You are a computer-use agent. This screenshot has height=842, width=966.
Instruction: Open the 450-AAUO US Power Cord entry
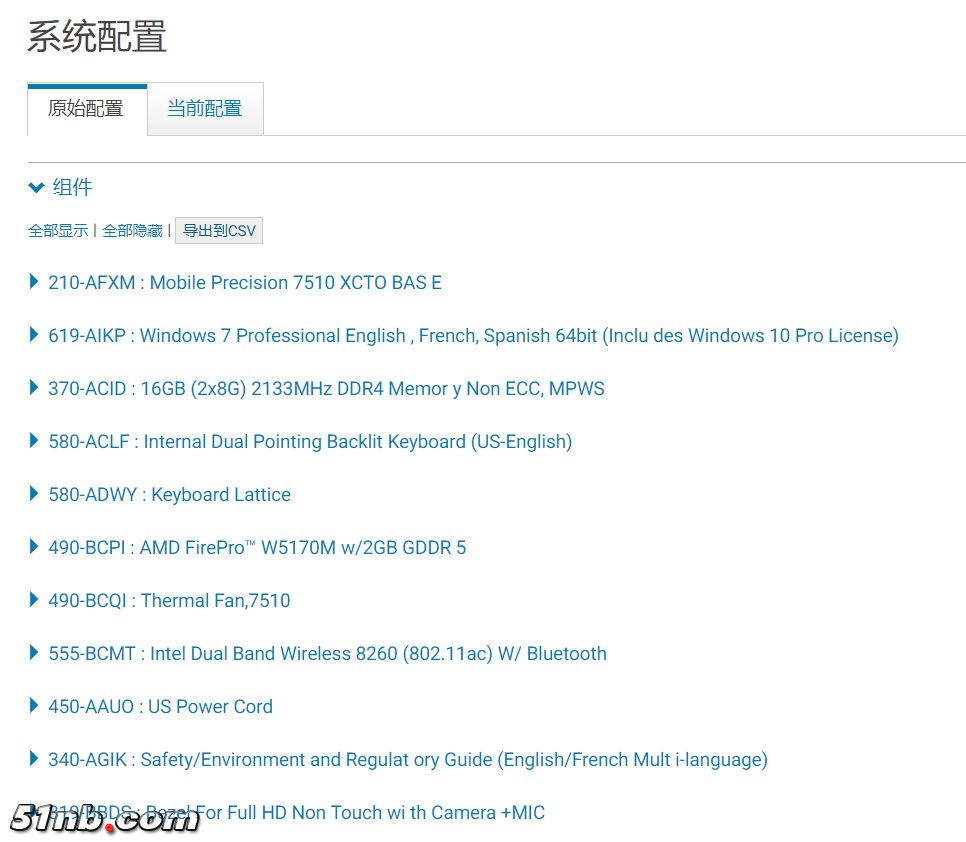tap(160, 706)
